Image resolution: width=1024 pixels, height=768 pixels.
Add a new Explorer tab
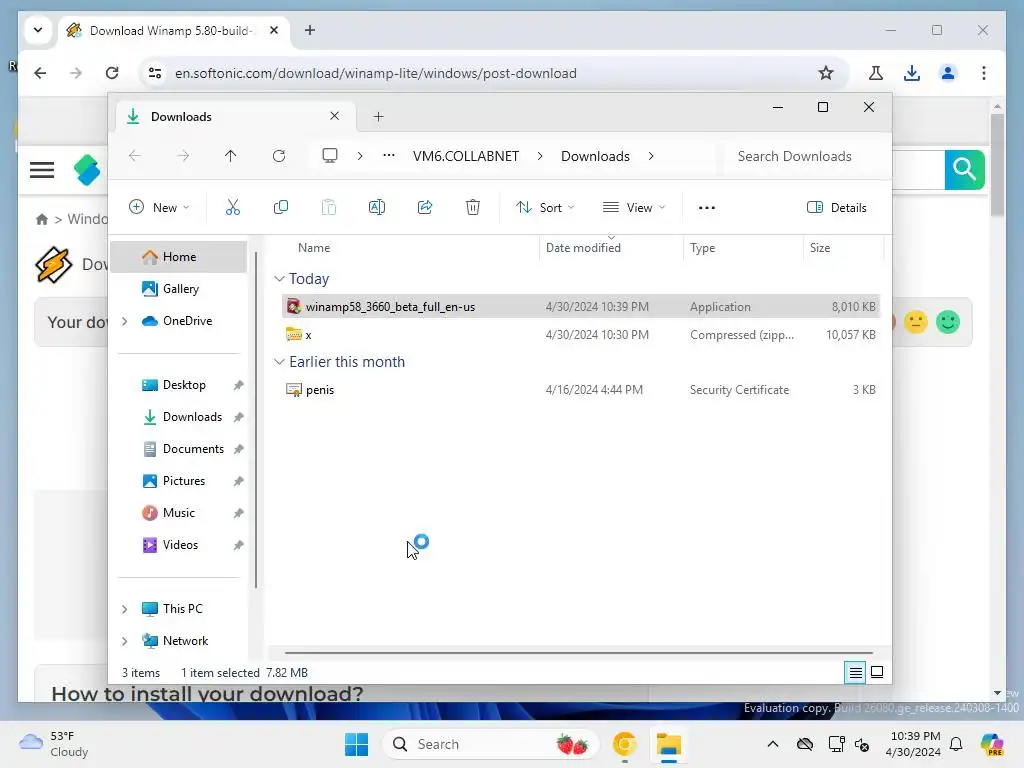378,117
